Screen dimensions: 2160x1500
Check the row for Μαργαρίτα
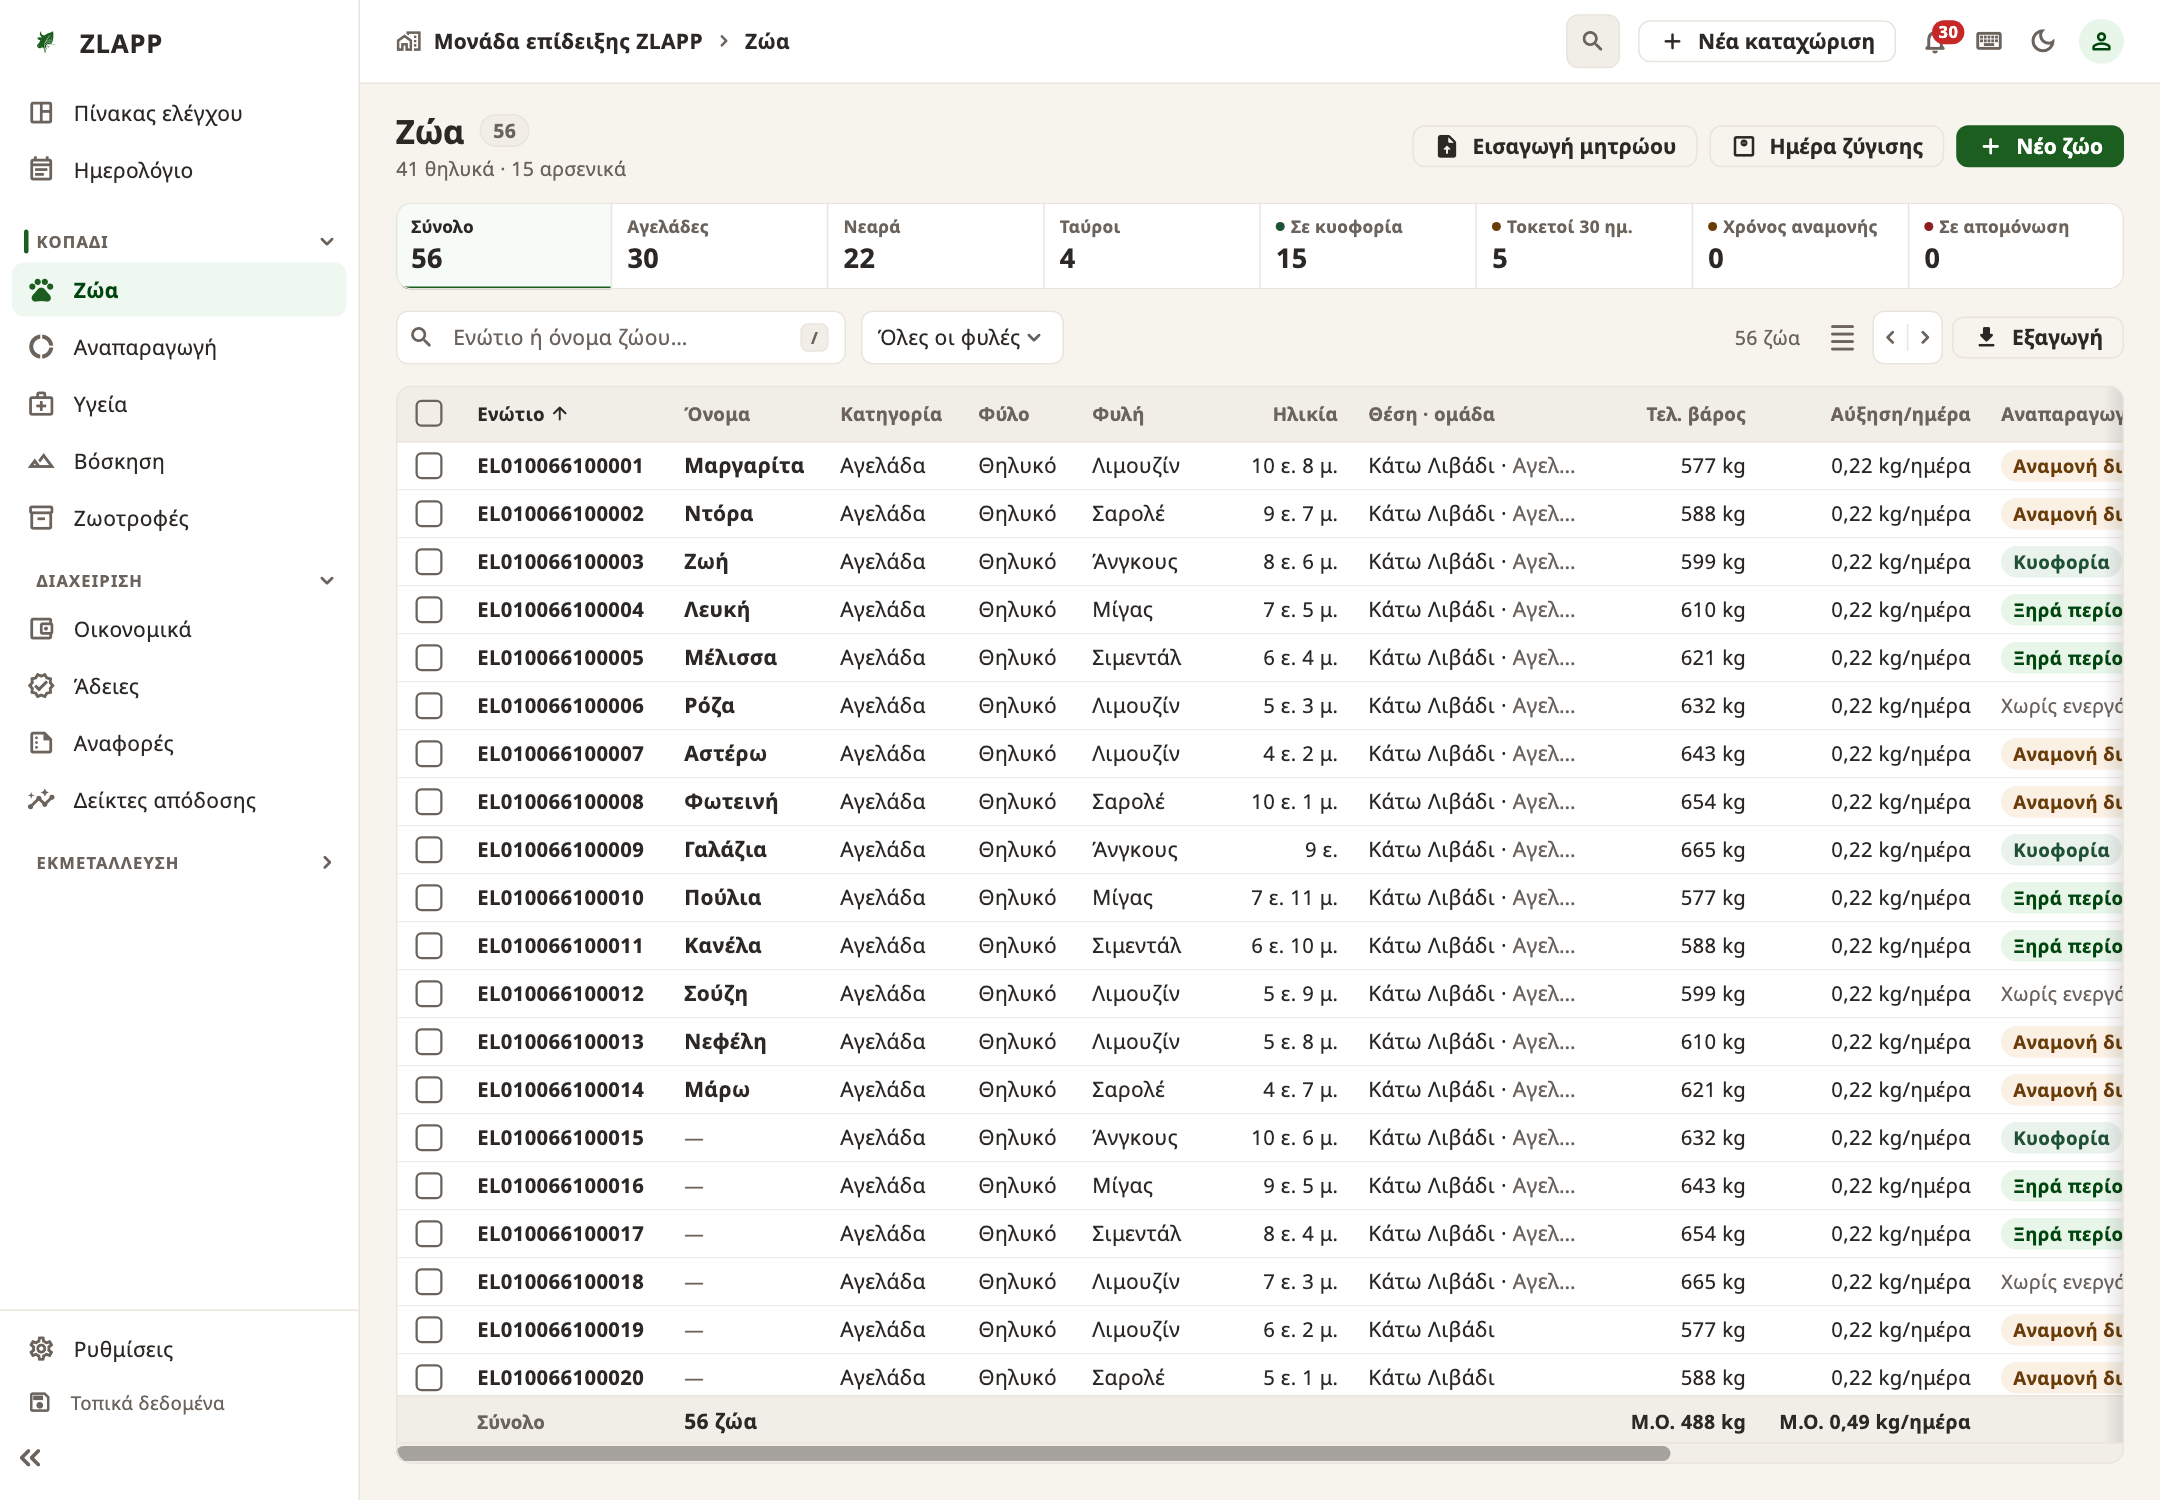[429, 466]
